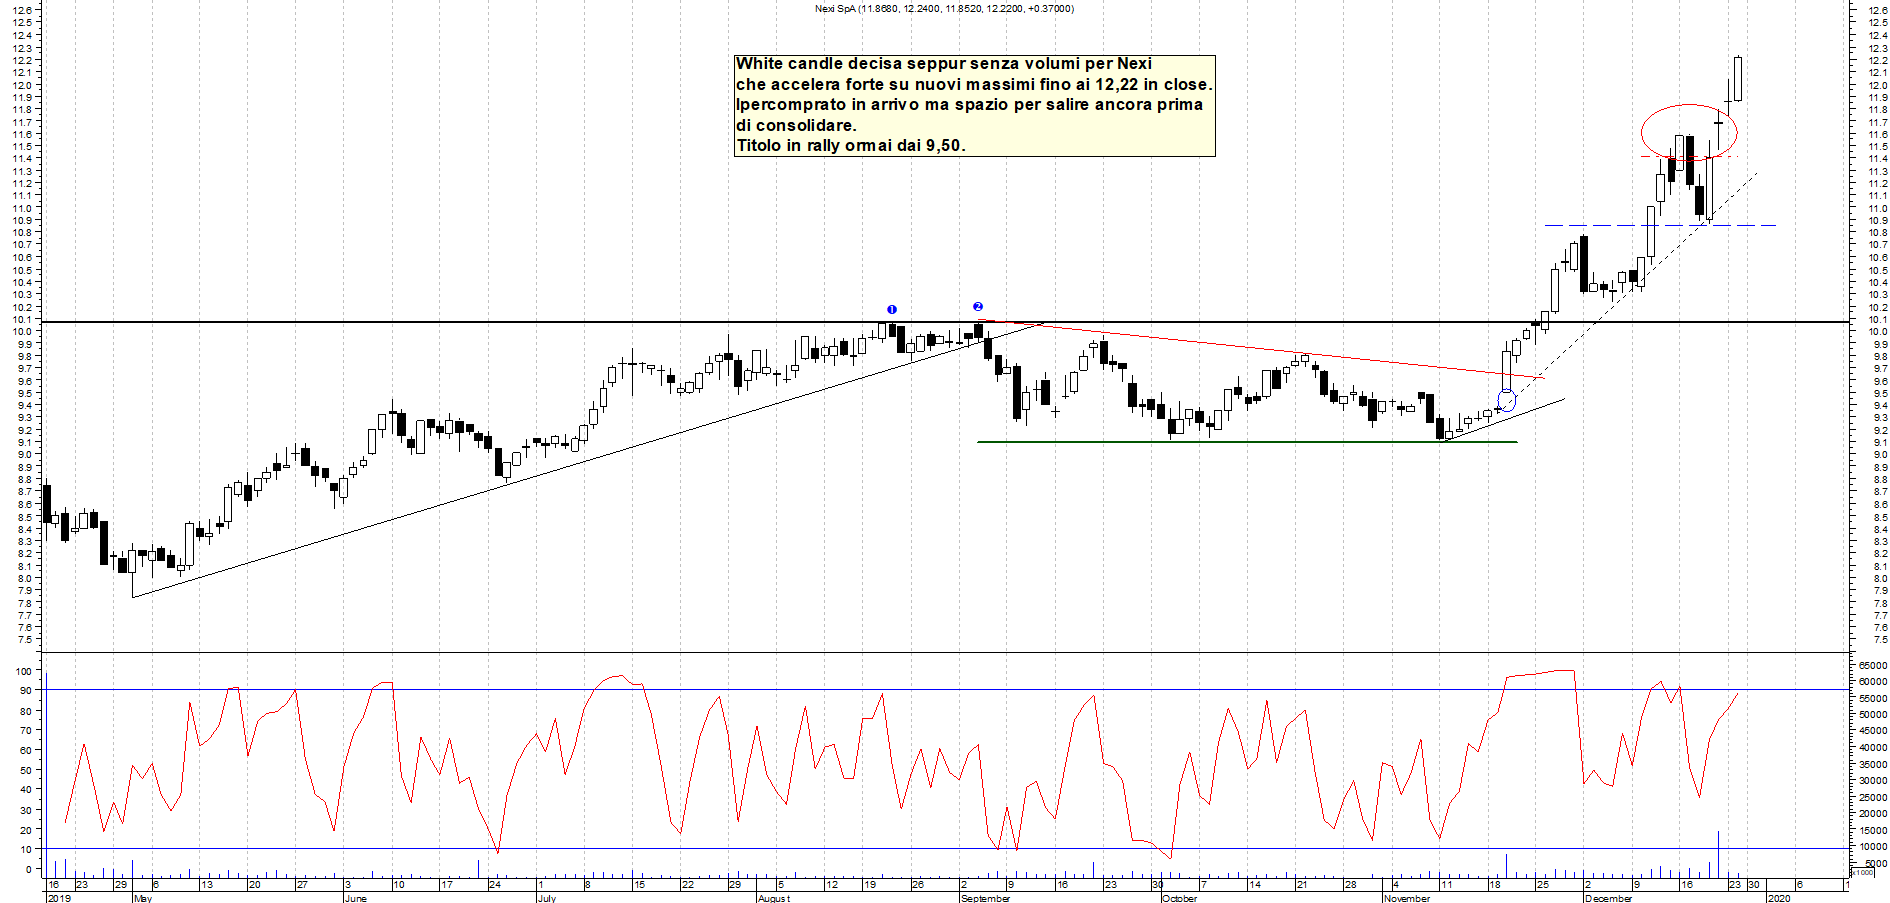Click the 10.0 value on the left price axis

click(22, 331)
